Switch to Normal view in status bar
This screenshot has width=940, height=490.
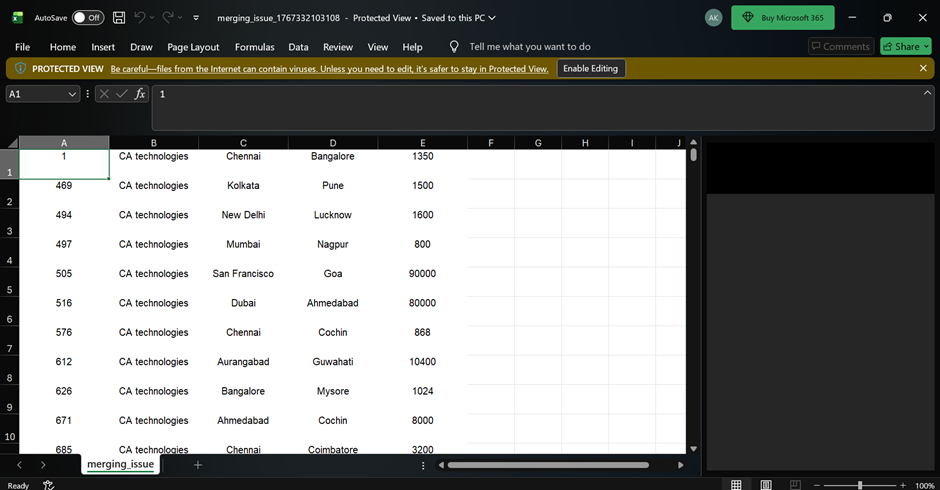736,485
